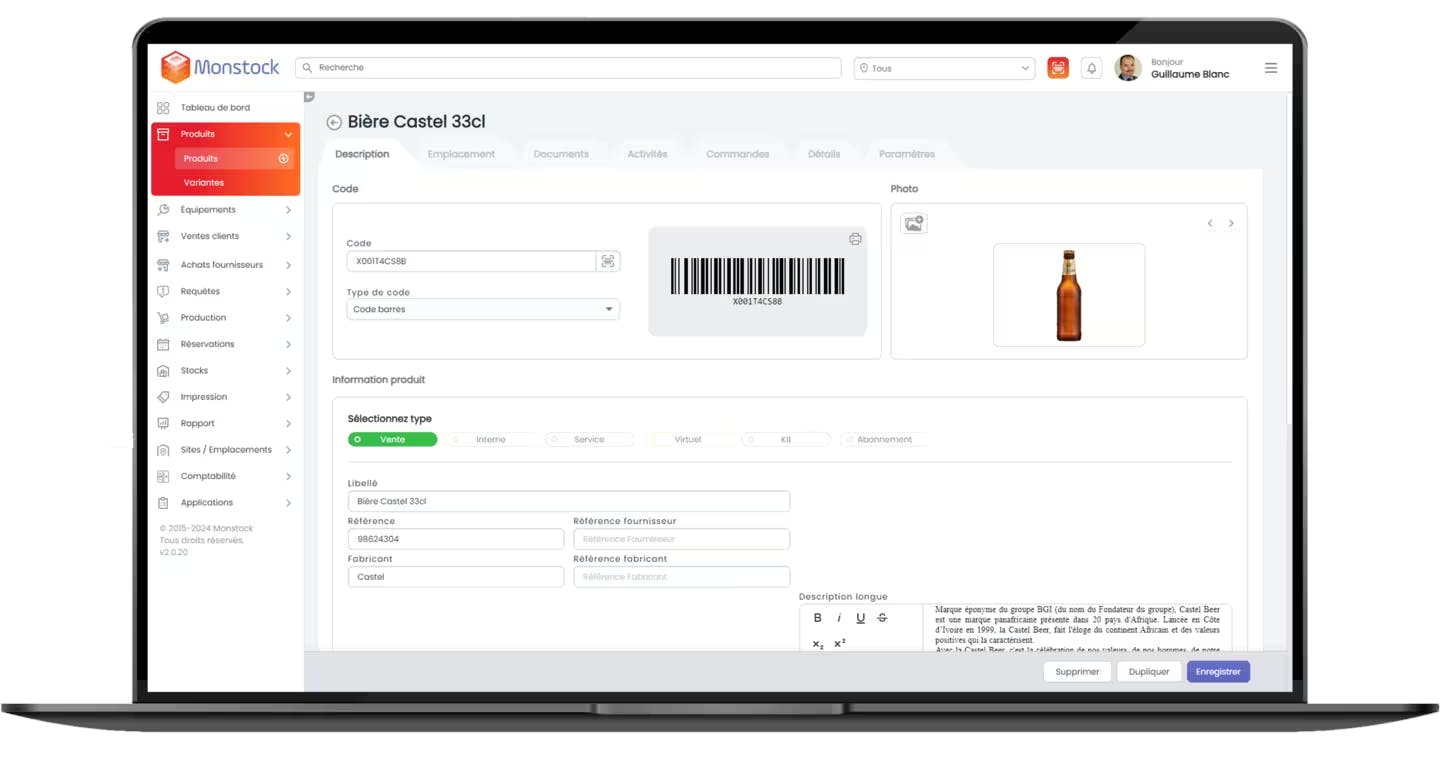This screenshot has width=1440, height=758.
Task: Click the add photo icon
Action: coord(913,224)
